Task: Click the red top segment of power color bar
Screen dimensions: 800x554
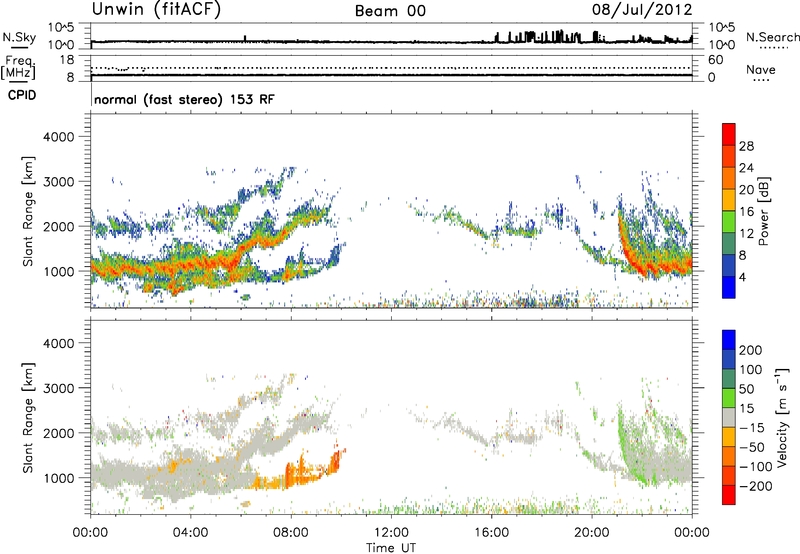Action: coord(729,135)
